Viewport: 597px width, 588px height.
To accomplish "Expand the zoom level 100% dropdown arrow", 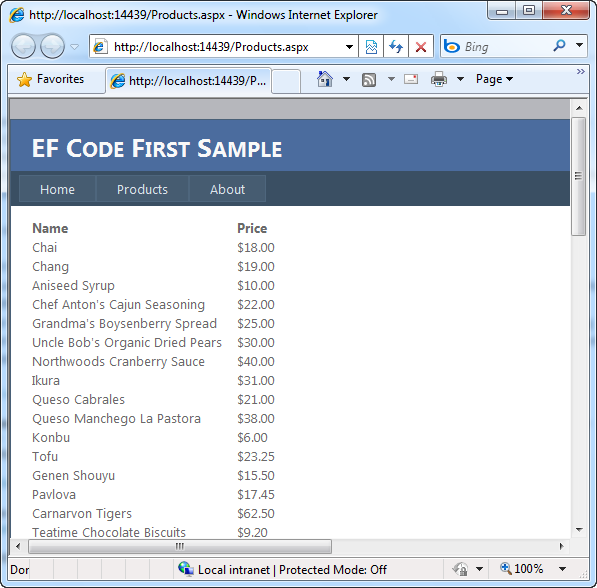I will [562, 569].
